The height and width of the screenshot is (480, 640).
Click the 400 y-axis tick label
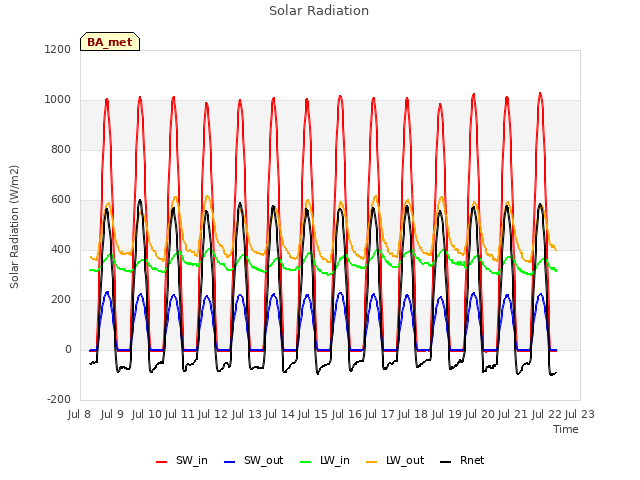pyautogui.click(x=61, y=249)
